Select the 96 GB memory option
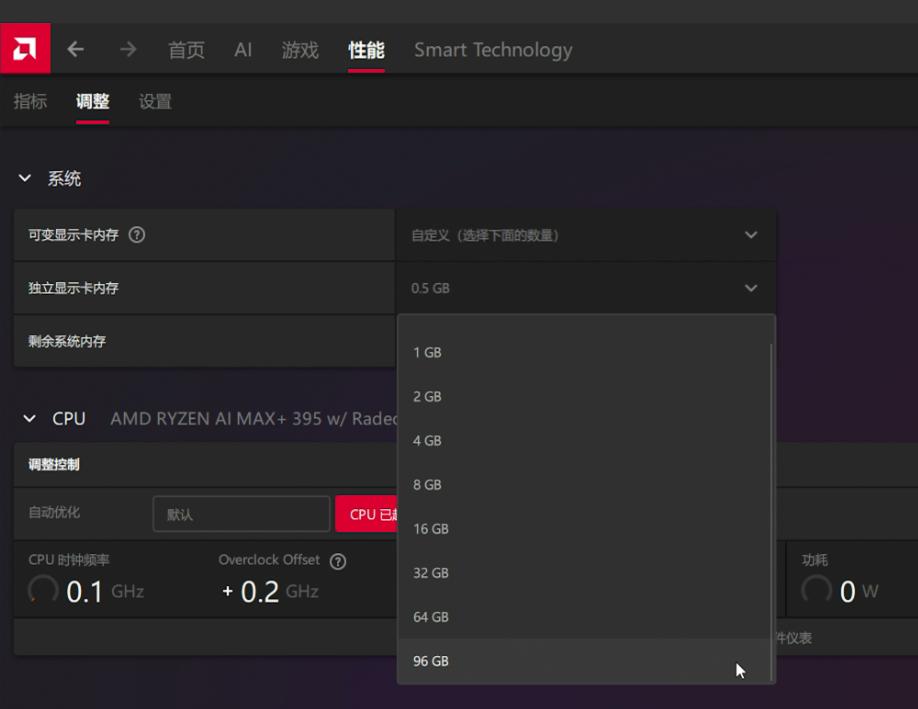This screenshot has height=709, width=918. (430, 661)
